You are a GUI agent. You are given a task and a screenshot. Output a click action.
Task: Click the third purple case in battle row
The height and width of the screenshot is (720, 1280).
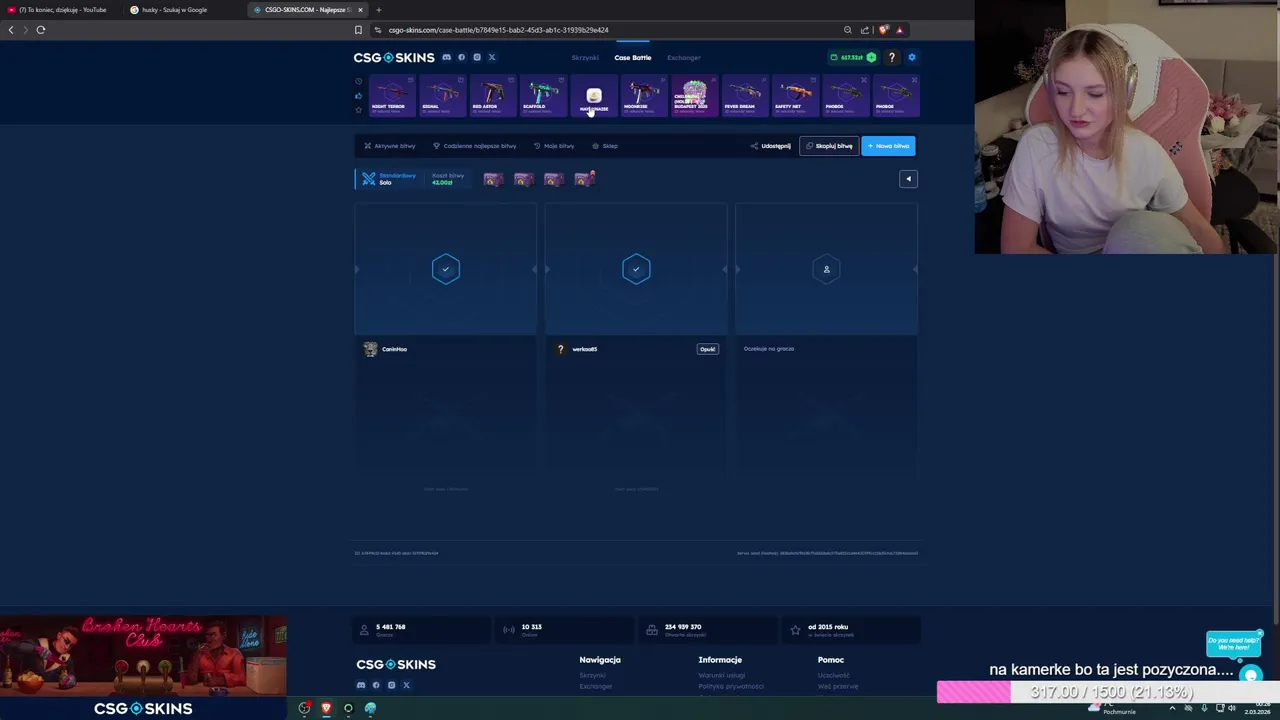coord(553,179)
